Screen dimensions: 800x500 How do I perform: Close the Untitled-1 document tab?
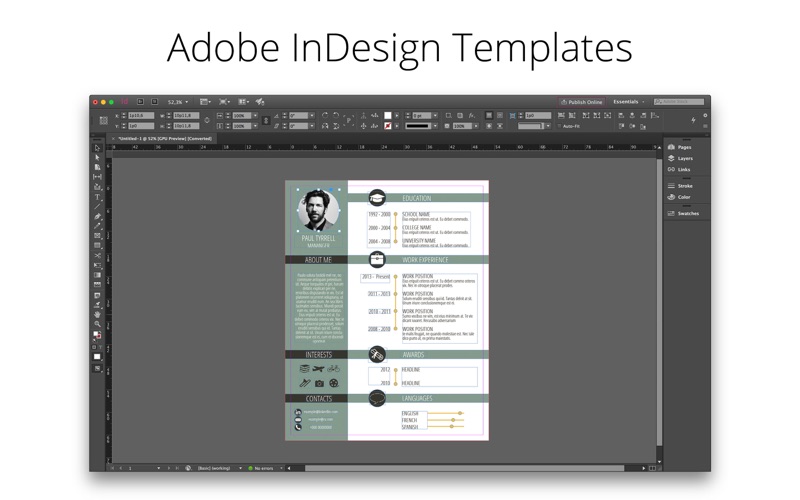113,138
